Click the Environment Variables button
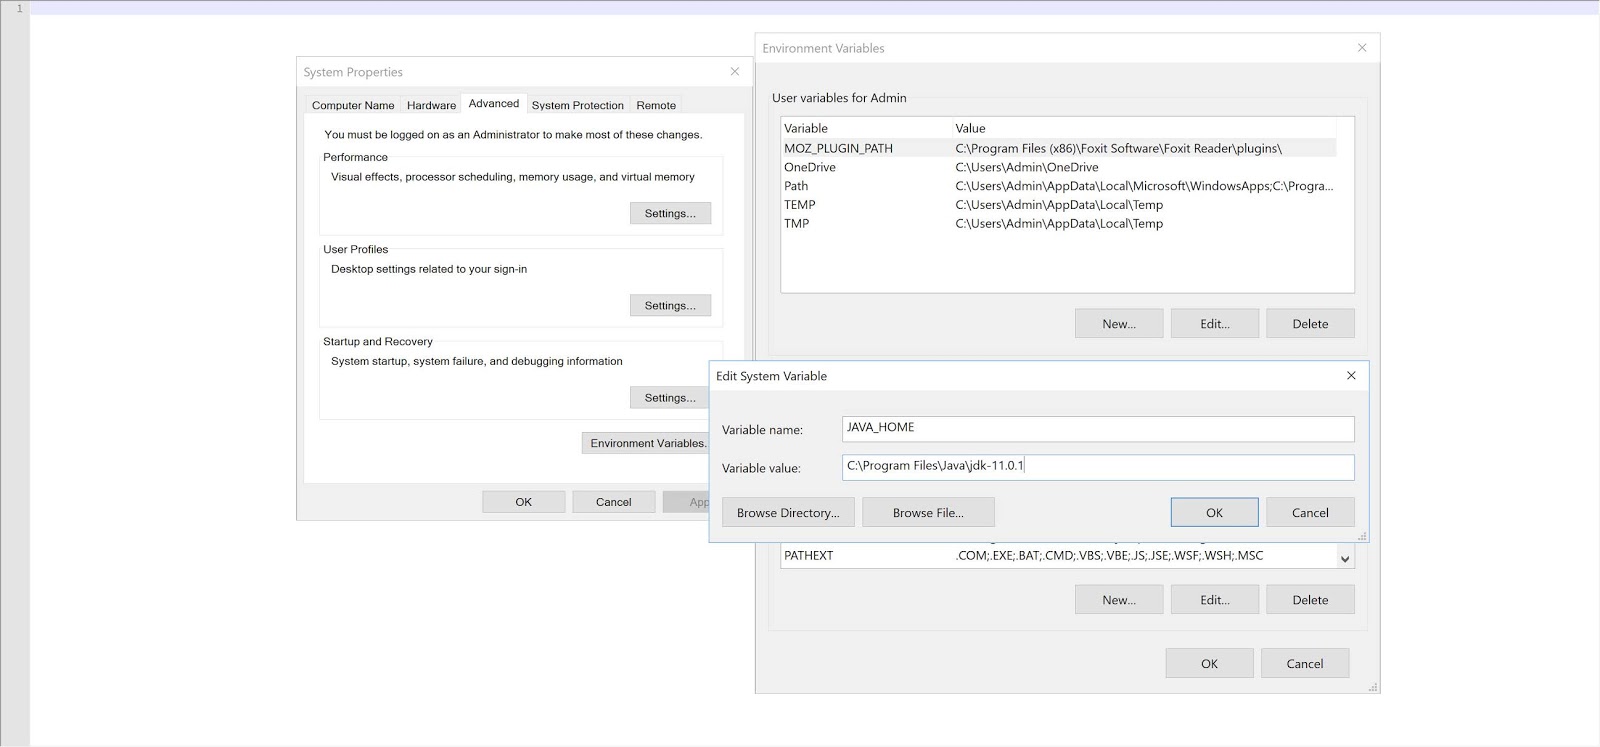 646,443
